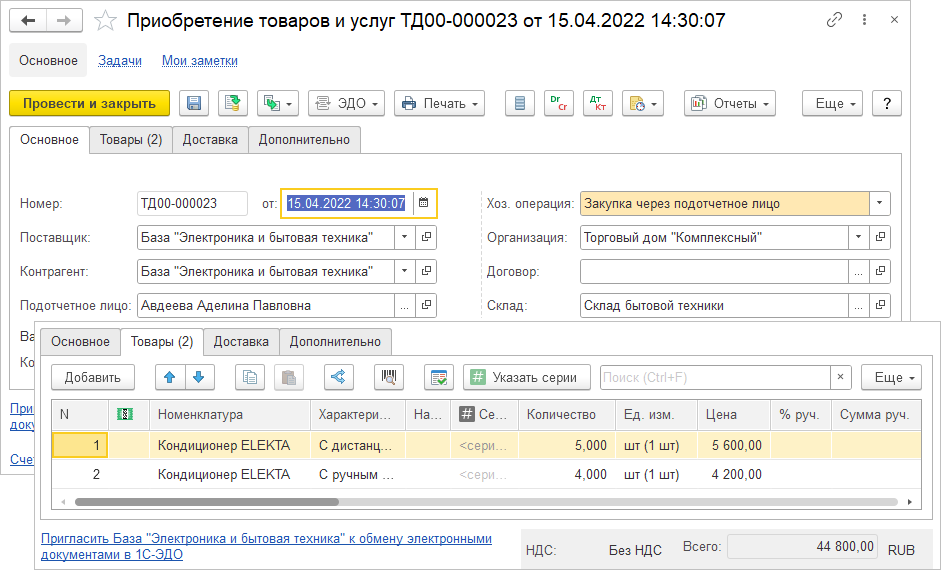The image size is (944, 573).
Task: Click the save (floppy disk) icon
Action: click(195, 103)
